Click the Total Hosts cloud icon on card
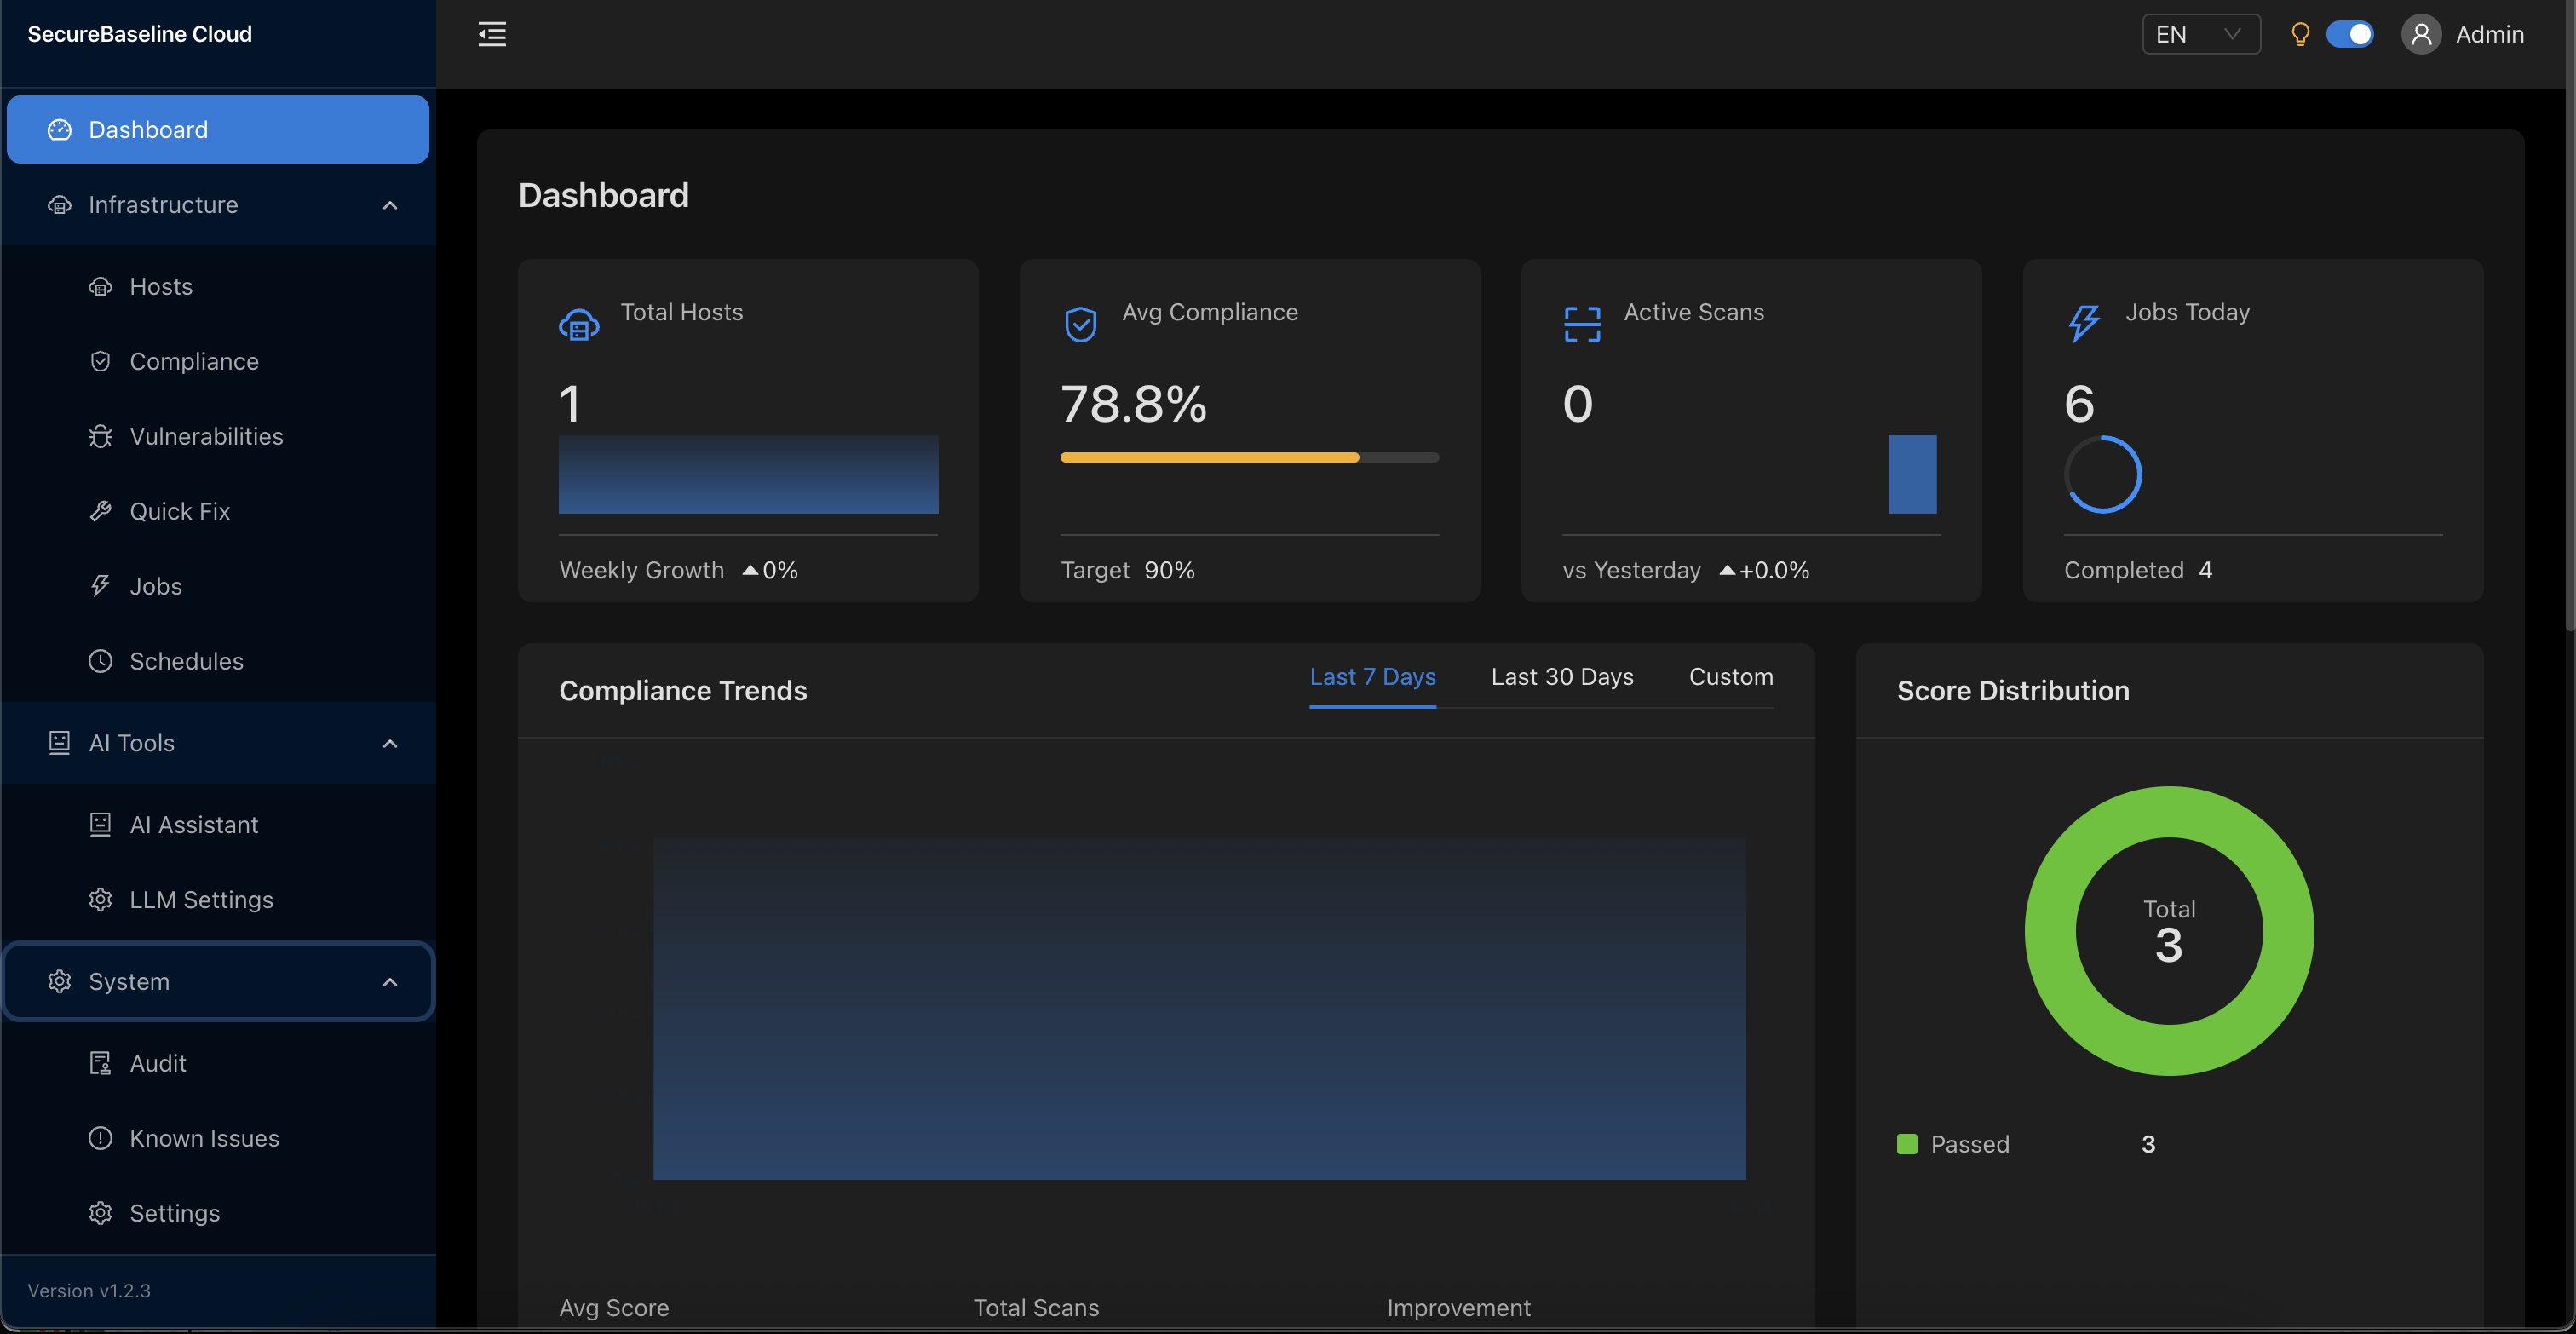This screenshot has height=1334, width=2576. 579,325
